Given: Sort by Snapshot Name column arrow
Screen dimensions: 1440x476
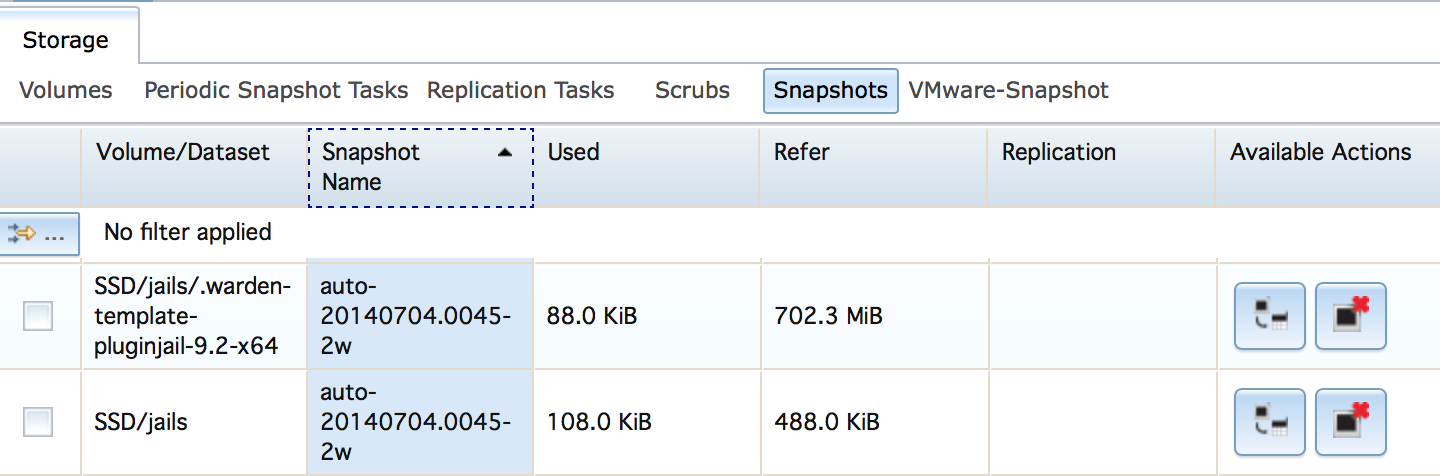Looking at the screenshot, I should 505,152.
